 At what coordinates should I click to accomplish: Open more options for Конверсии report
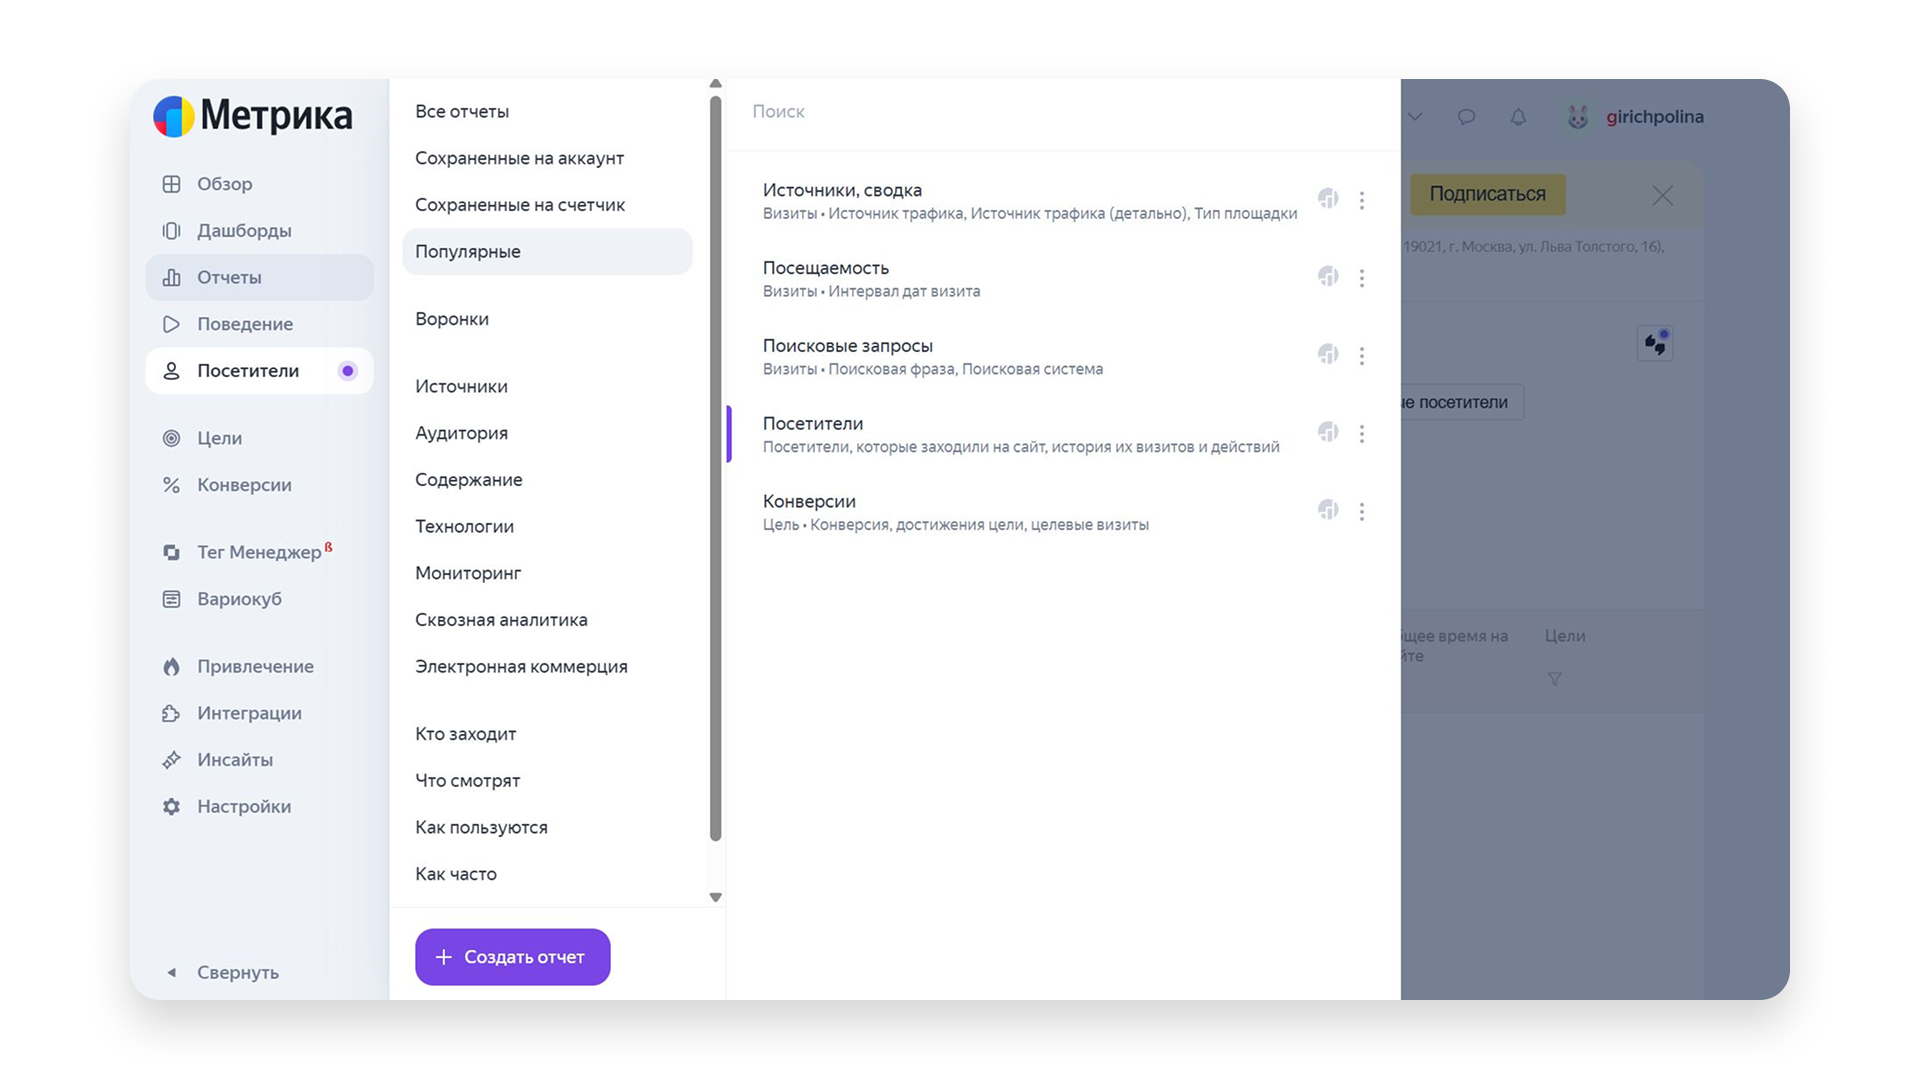click(x=1362, y=512)
